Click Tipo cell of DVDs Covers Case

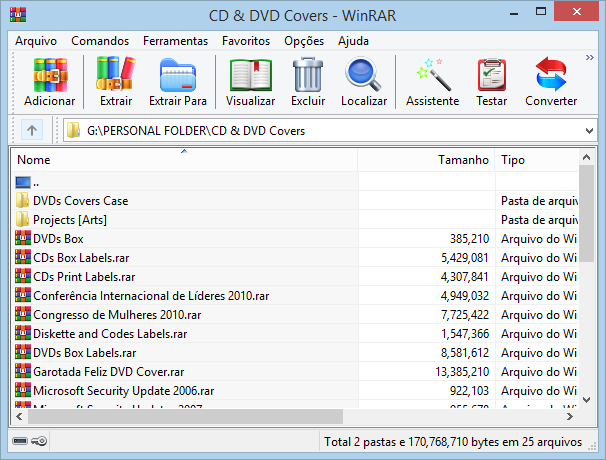[x=539, y=201]
